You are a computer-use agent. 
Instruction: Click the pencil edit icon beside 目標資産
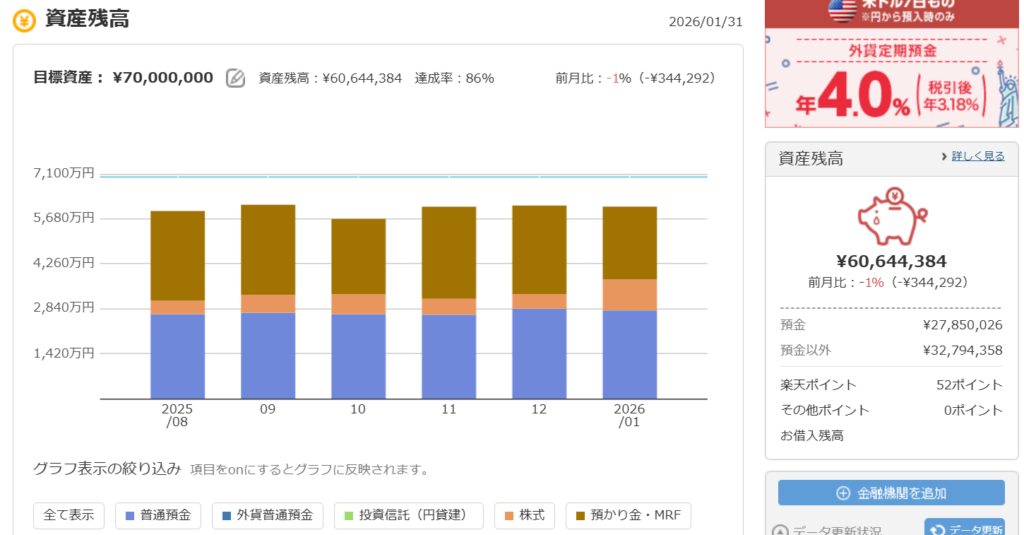tap(235, 78)
